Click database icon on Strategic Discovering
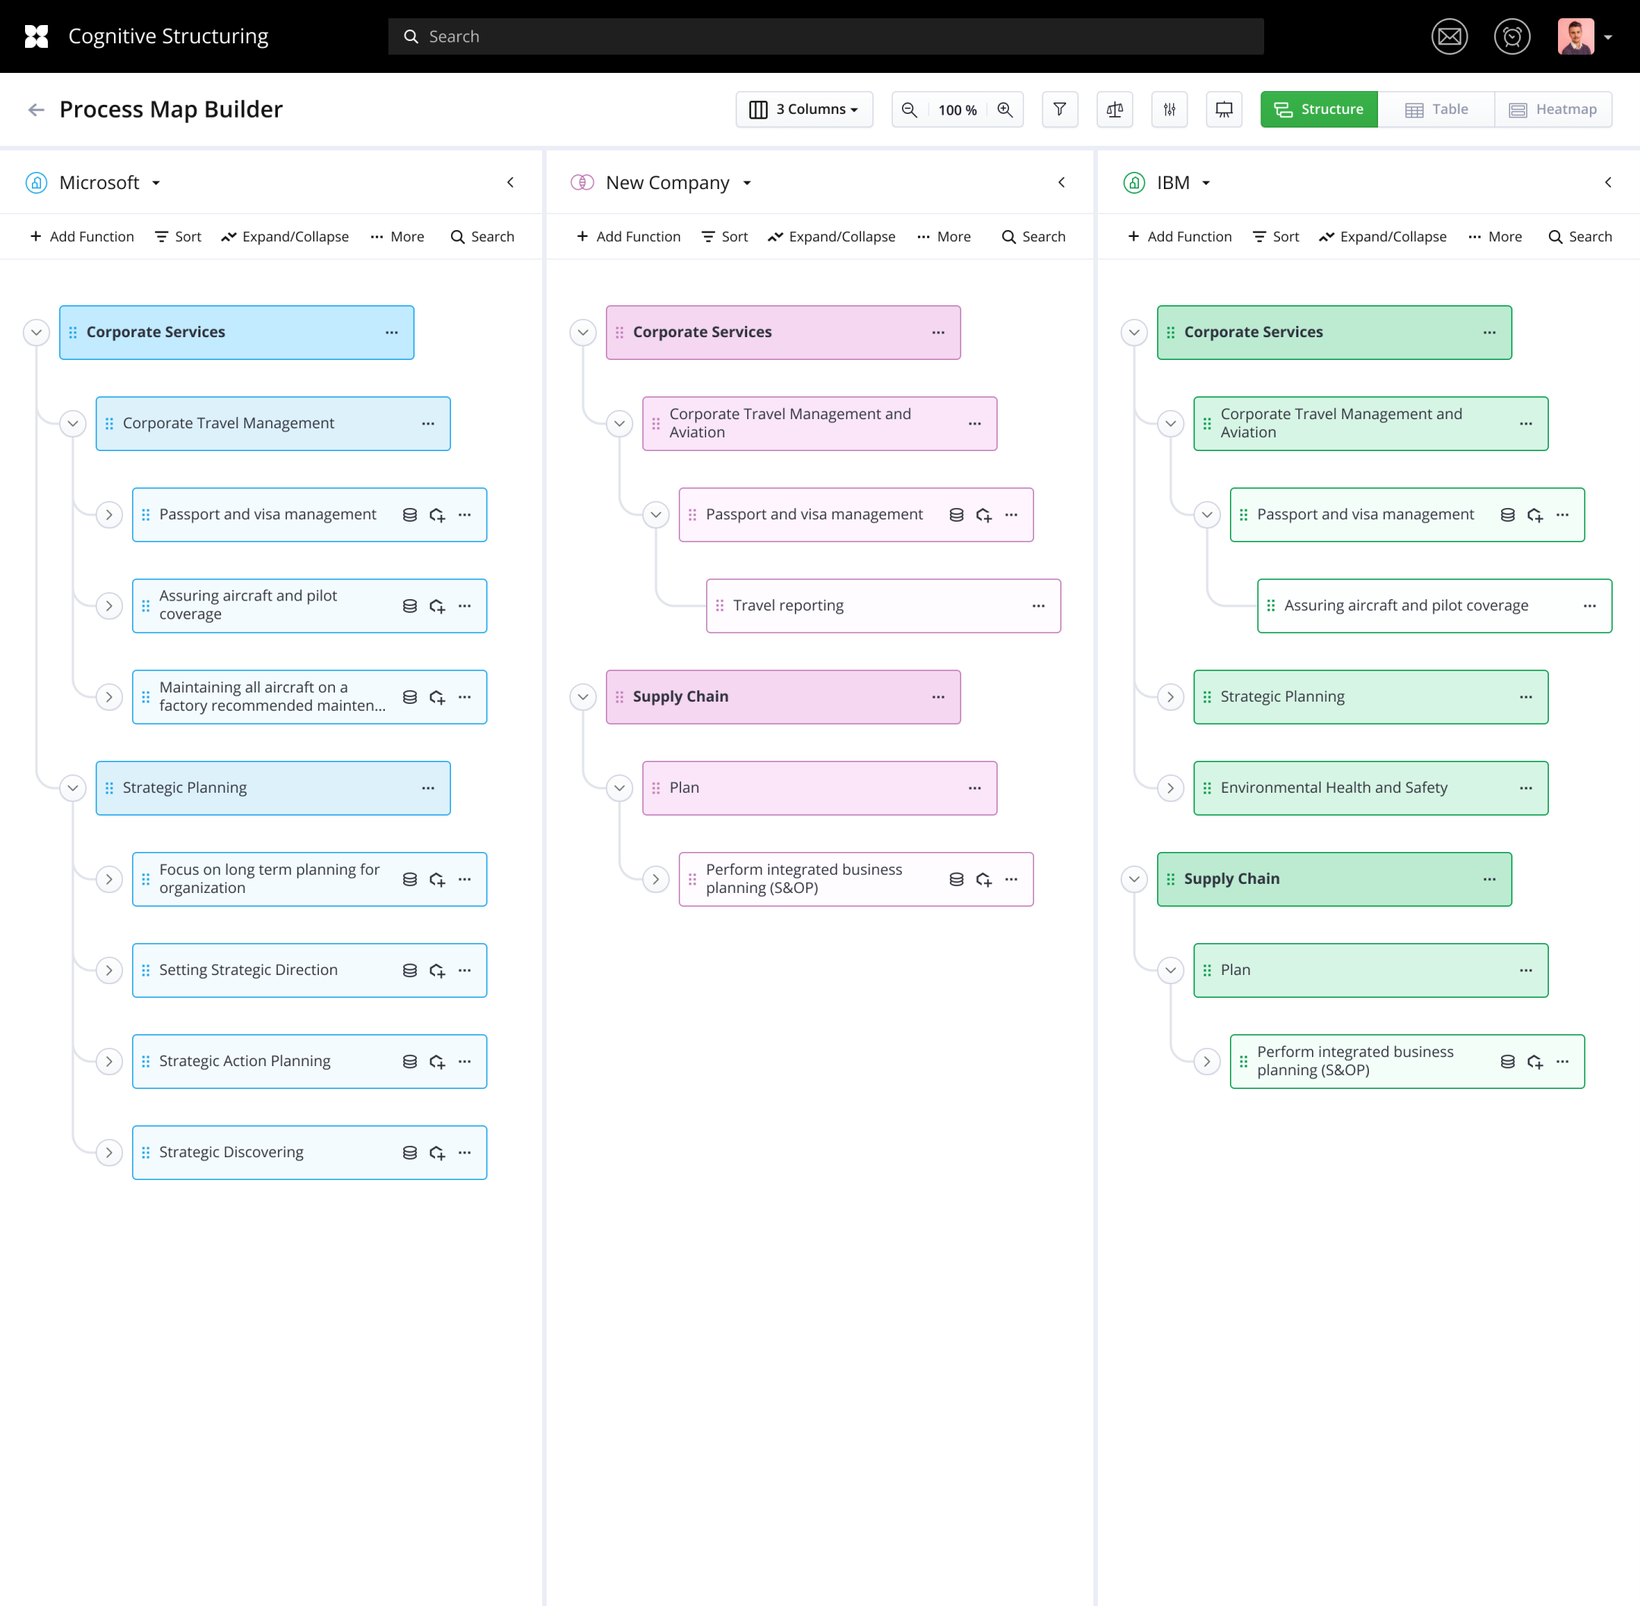Viewport: 1640px width, 1606px height. point(410,1153)
